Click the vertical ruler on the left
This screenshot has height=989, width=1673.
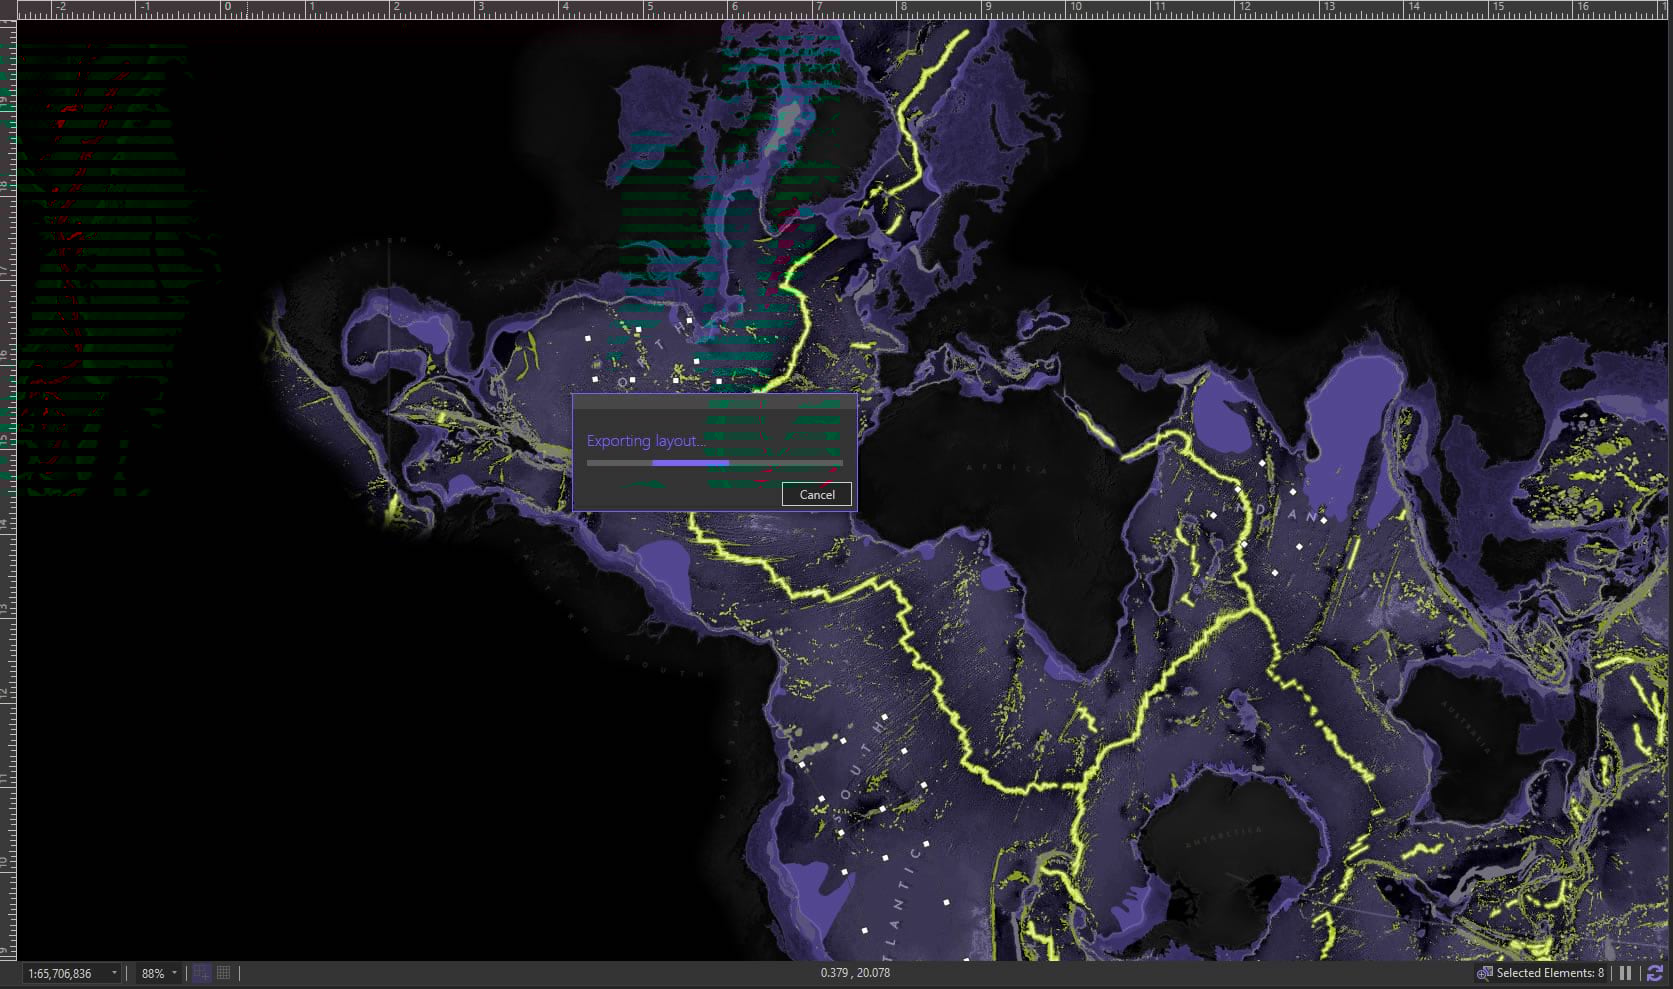coord(8,490)
